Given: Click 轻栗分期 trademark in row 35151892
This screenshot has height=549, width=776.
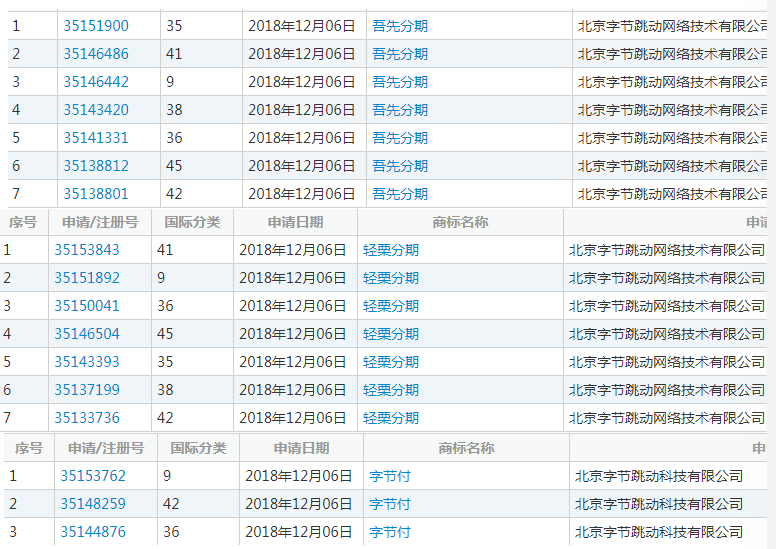Looking at the screenshot, I should pos(391,278).
